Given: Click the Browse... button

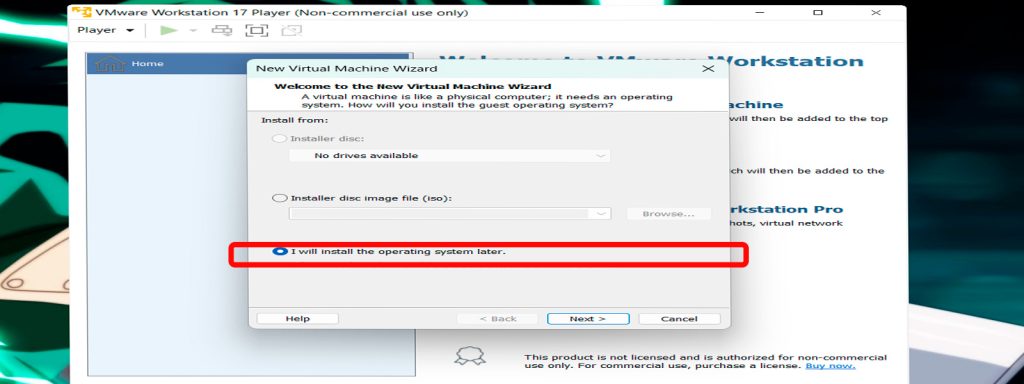Looking at the screenshot, I should point(668,214).
